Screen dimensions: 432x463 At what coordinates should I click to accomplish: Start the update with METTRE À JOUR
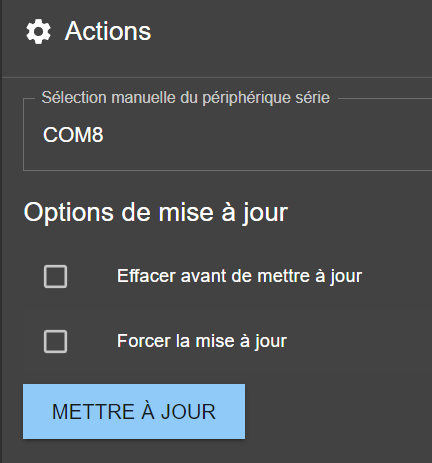click(x=134, y=411)
